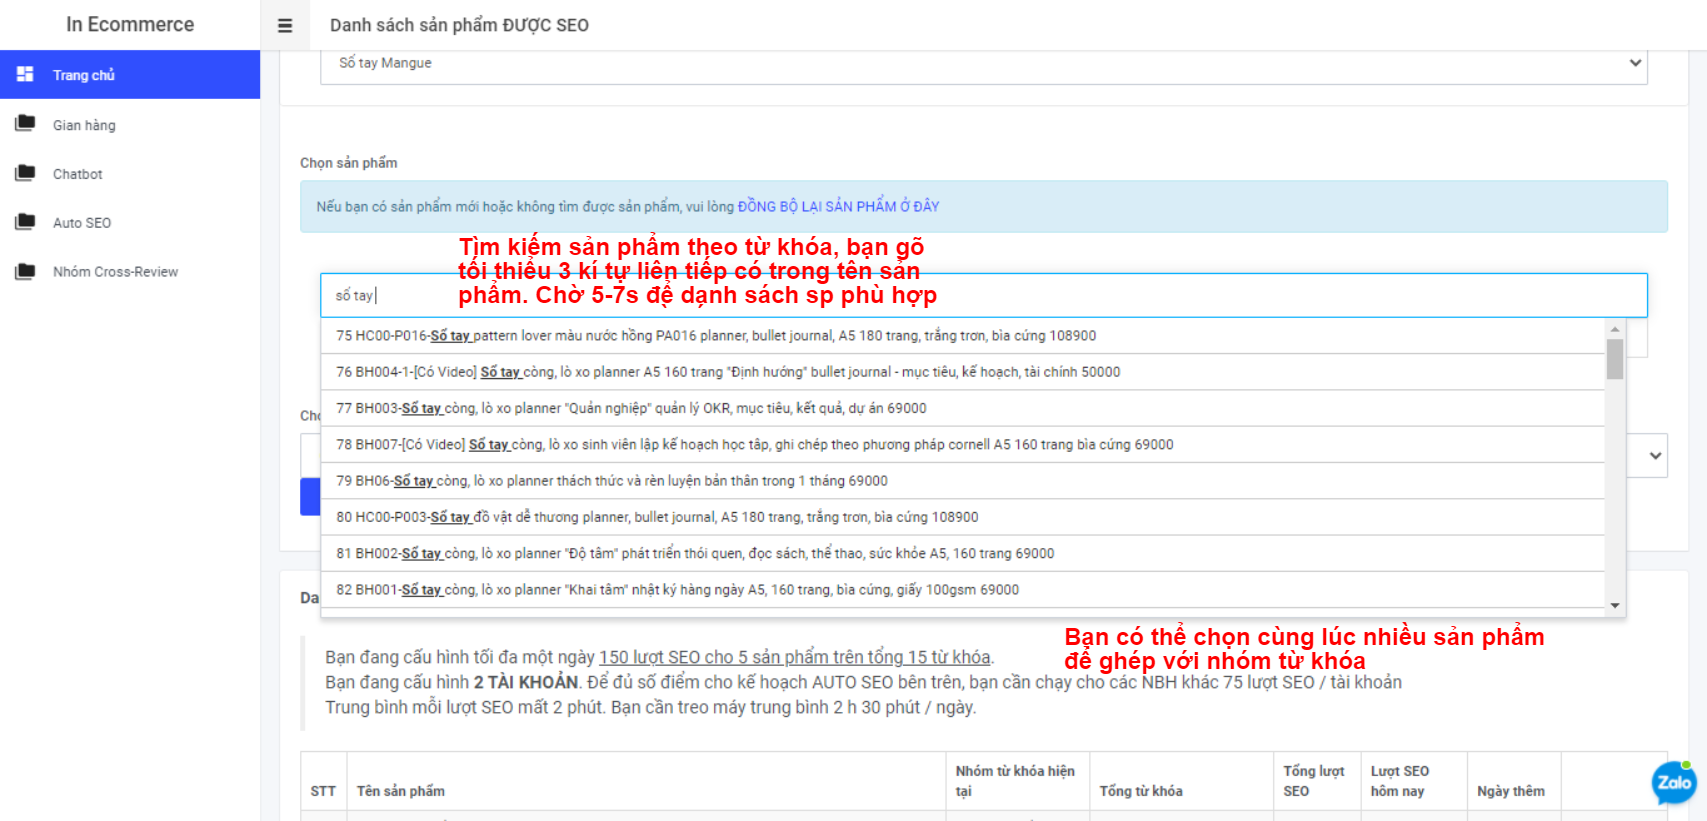Image resolution: width=1707 pixels, height=821 pixels.
Task: Click suggestion list scroll down arrow
Action: [x=1614, y=605]
